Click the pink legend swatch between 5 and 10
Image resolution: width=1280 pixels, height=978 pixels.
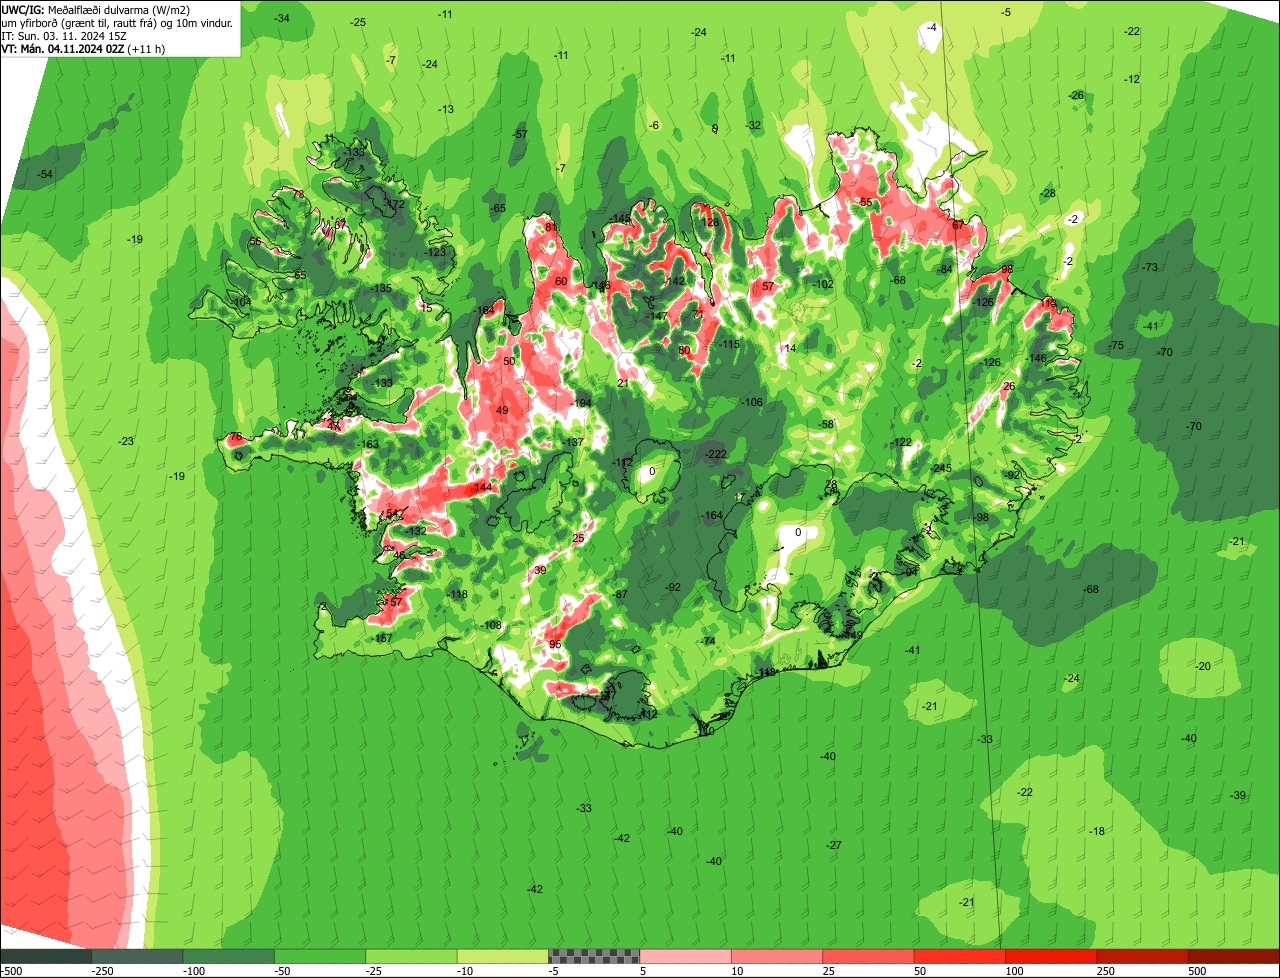point(685,956)
